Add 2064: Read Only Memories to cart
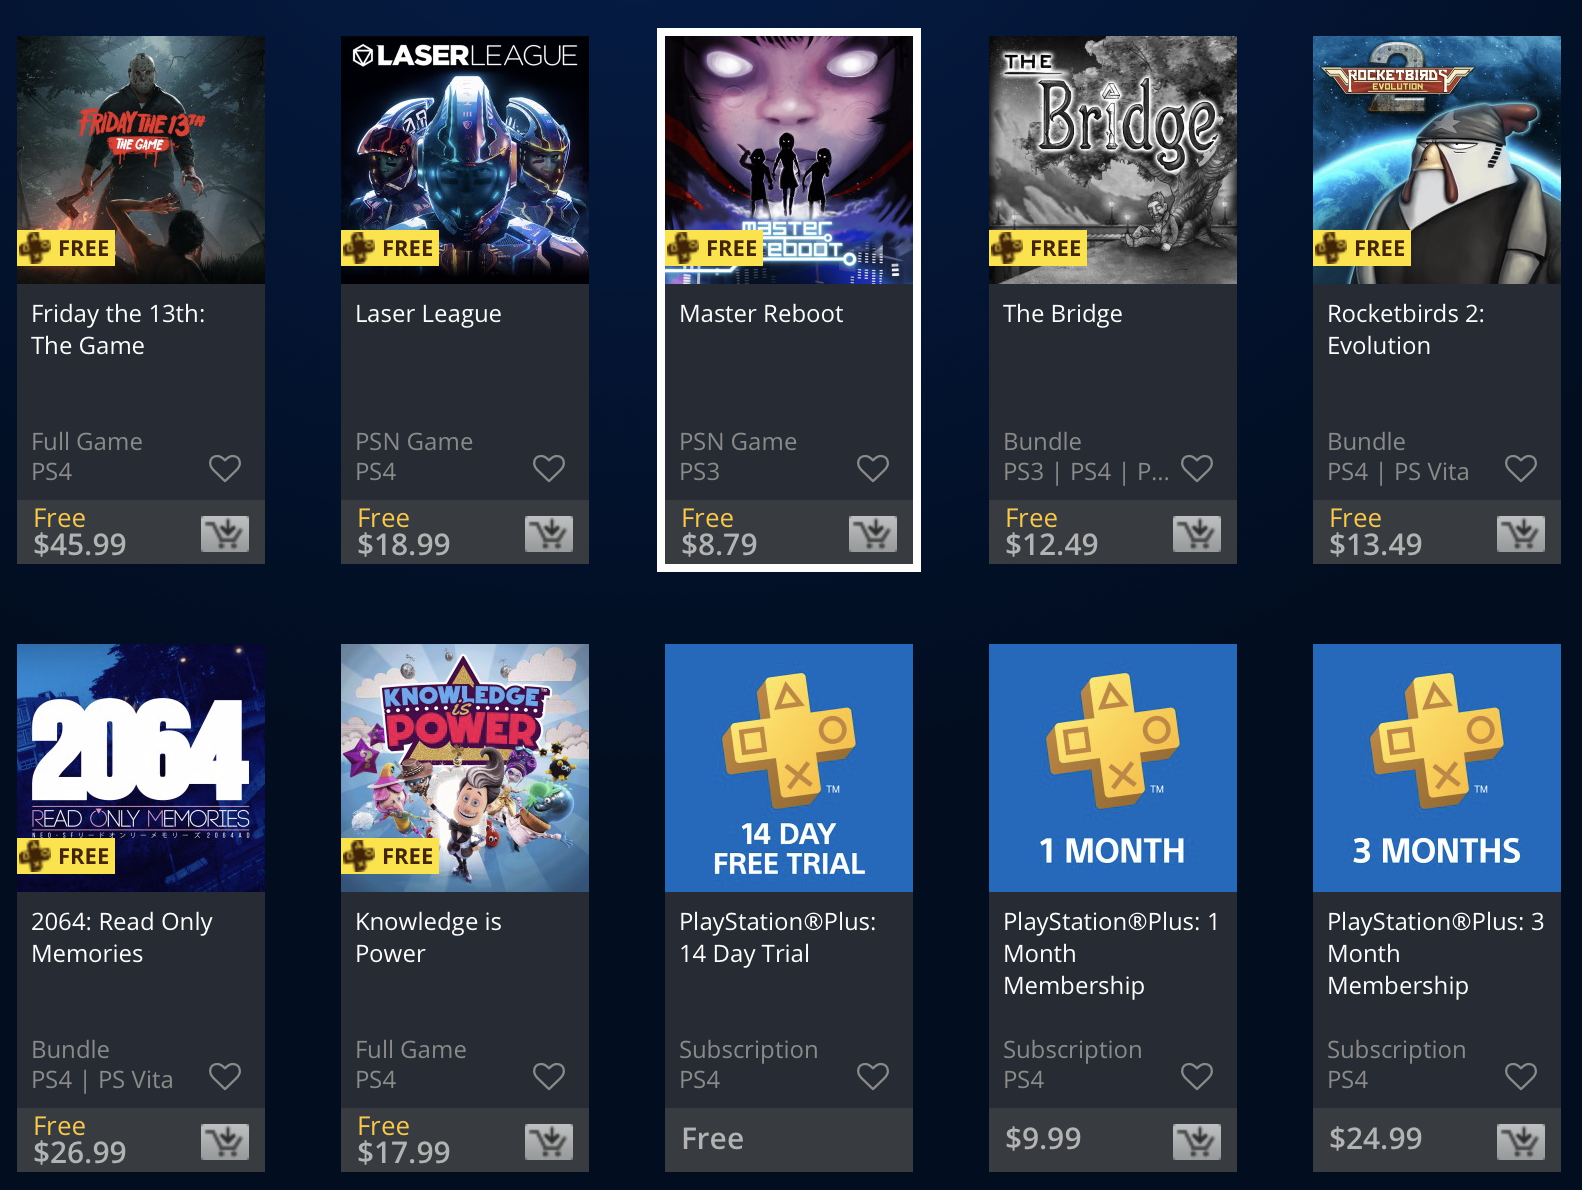 [x=225, y=1142]
